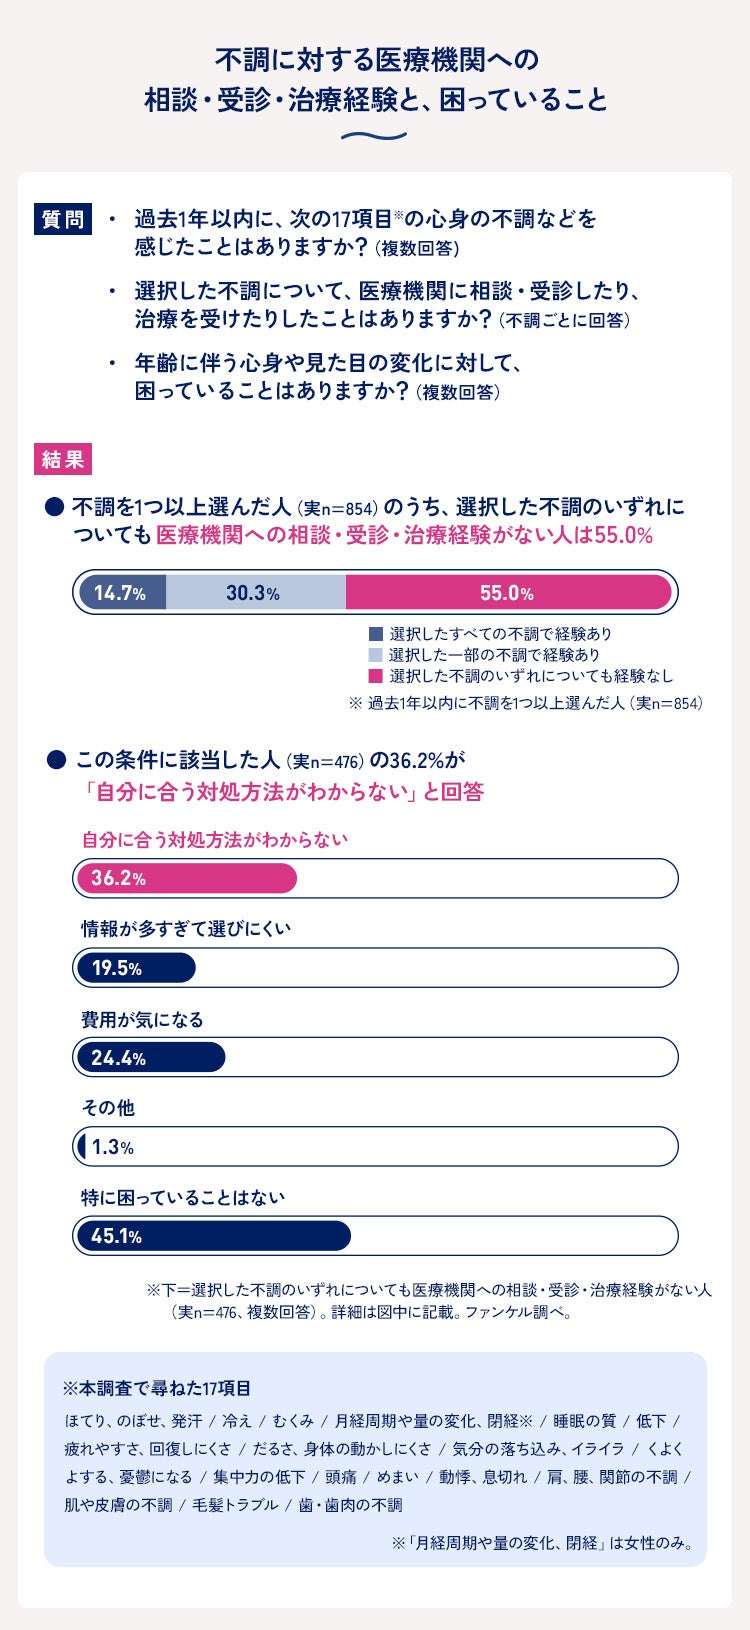Click the 24.4% bar for 費用が気になる
Screen dimensions: 750x1630
(x=151, y=1057)
